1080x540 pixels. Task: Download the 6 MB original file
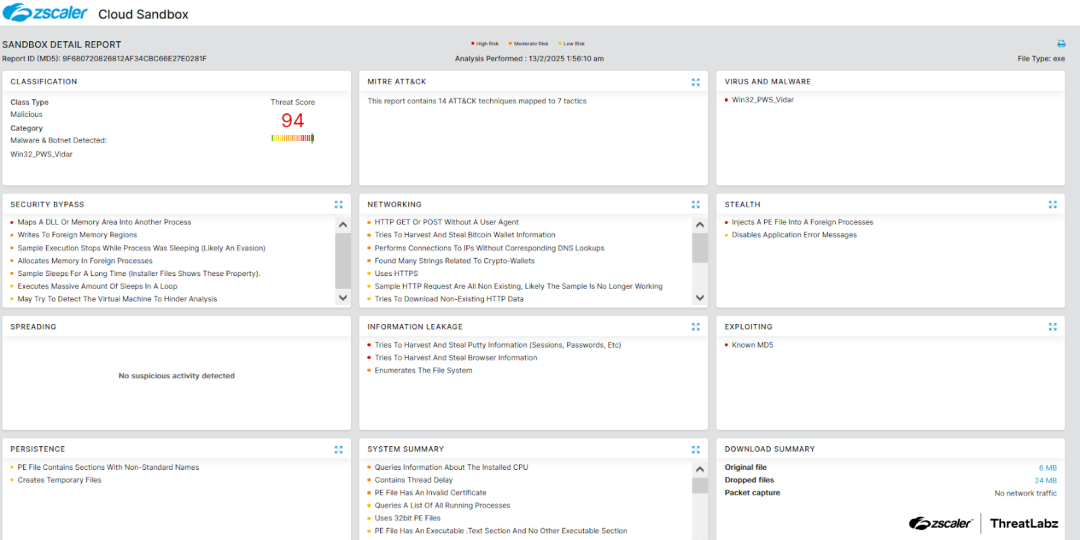point(1048,468)
